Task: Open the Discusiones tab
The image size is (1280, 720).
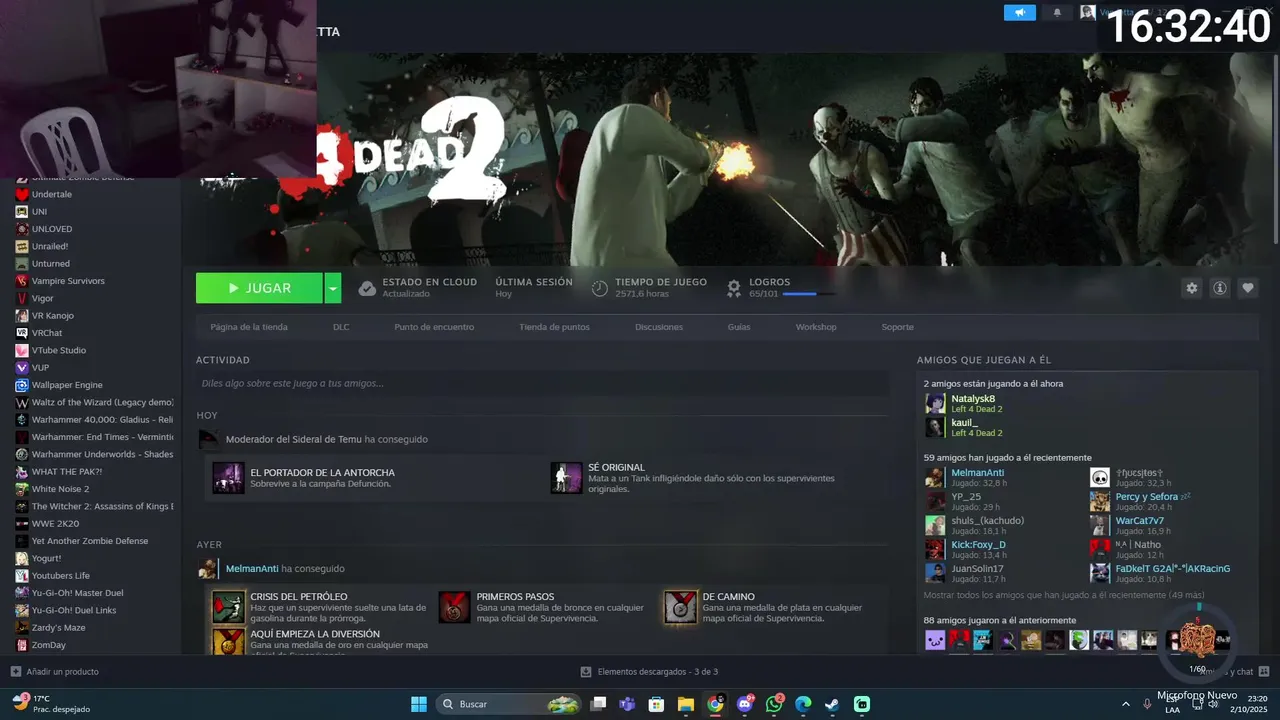Action: coord(659,327)
